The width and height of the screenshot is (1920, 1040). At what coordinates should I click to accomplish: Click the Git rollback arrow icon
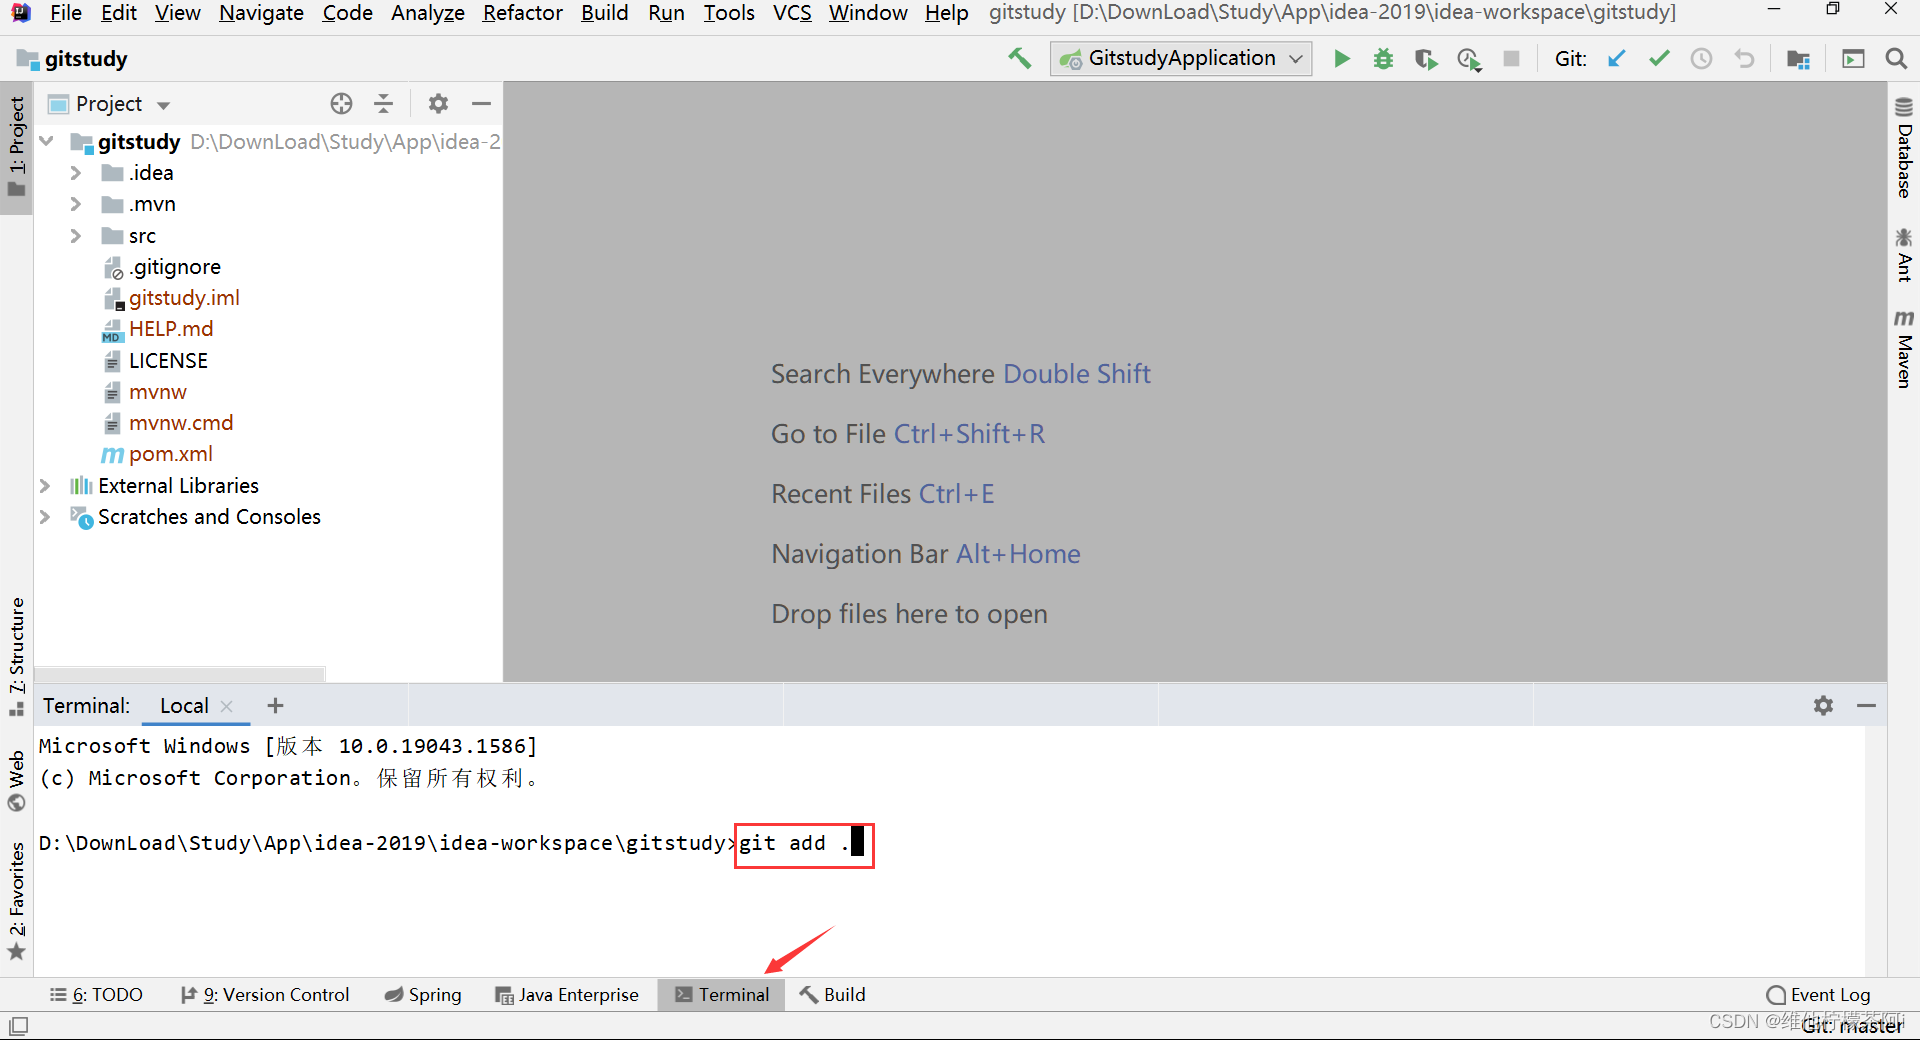(x=1744, y=59)
